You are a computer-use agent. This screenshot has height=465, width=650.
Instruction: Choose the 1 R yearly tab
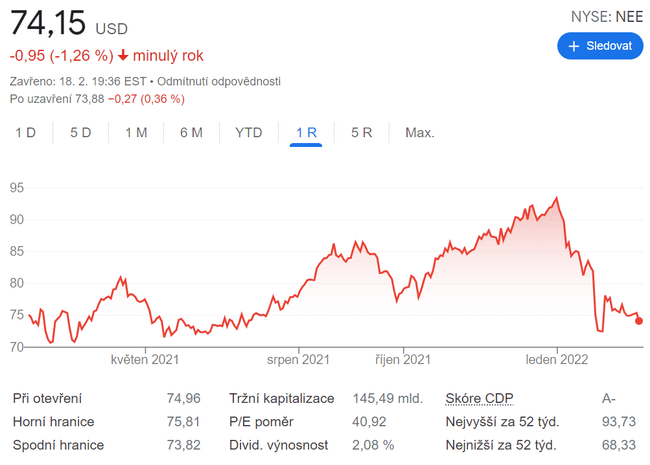point(306,132)
